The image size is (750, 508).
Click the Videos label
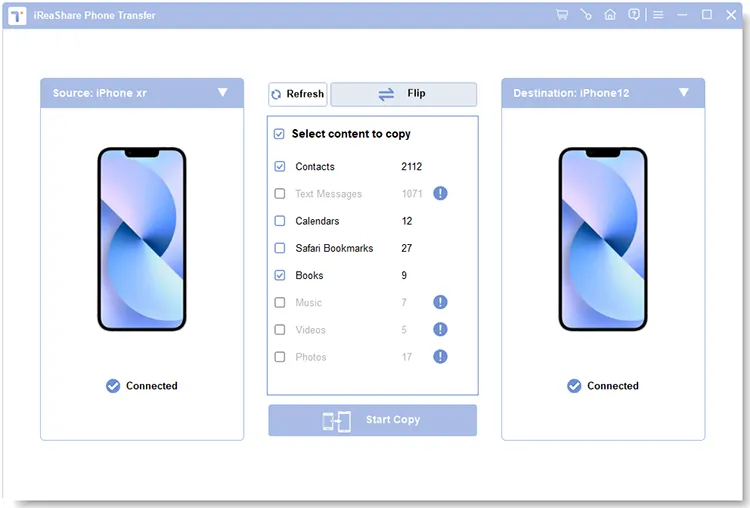pyautogui.click(x=310, y=330)
